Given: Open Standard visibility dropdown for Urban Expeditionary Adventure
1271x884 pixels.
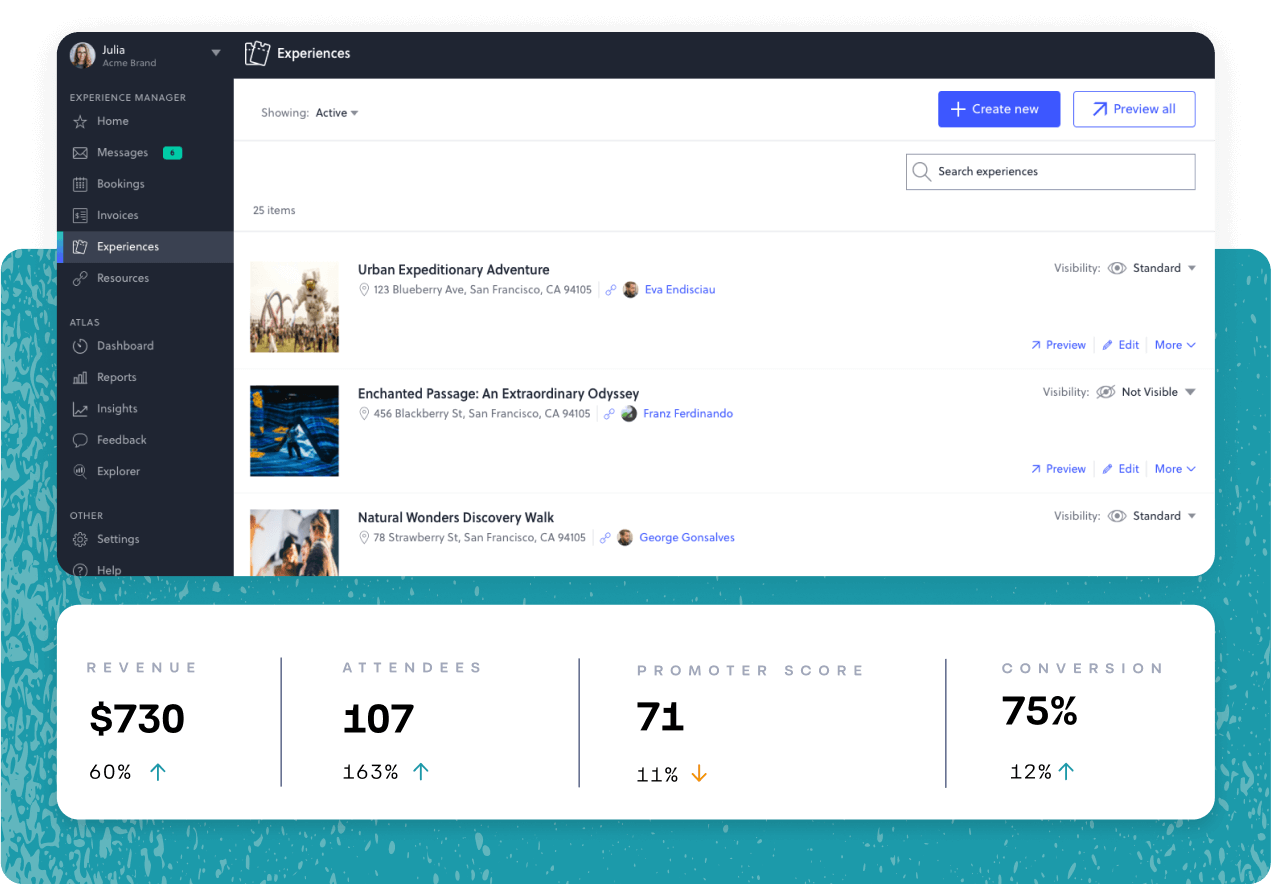Looking at the screenshot, I should point(1164,268).
